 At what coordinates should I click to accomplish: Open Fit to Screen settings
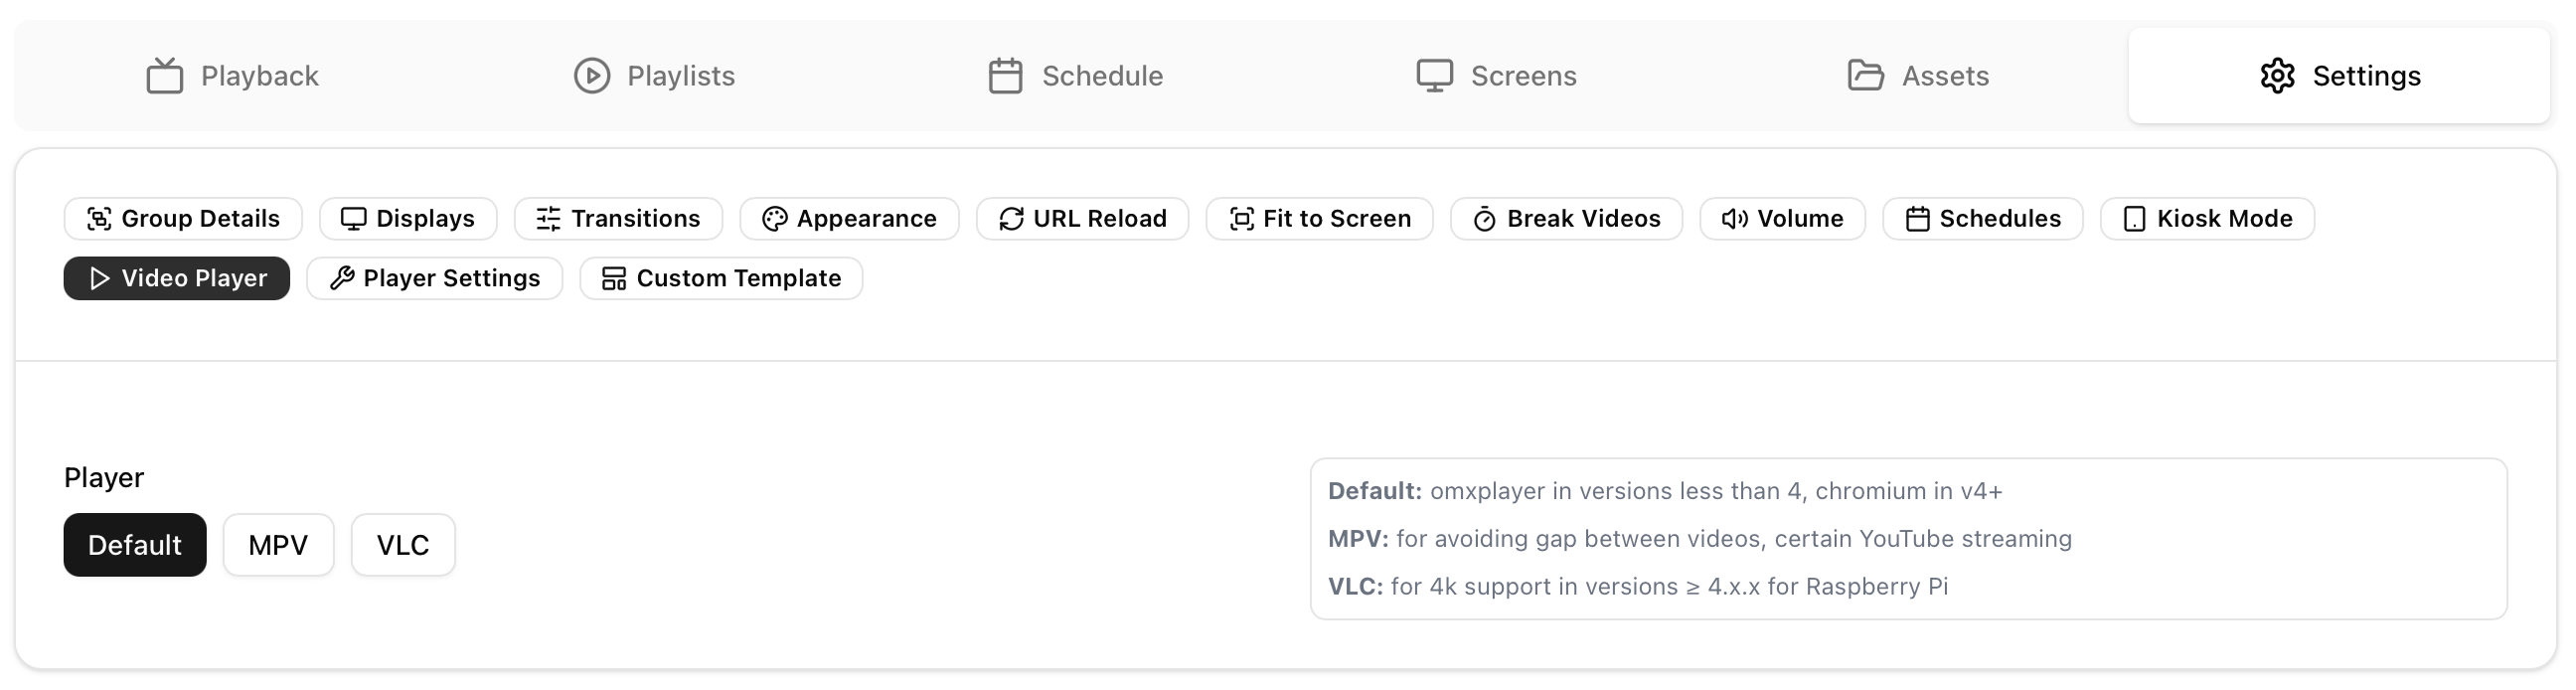(1319, 219)
